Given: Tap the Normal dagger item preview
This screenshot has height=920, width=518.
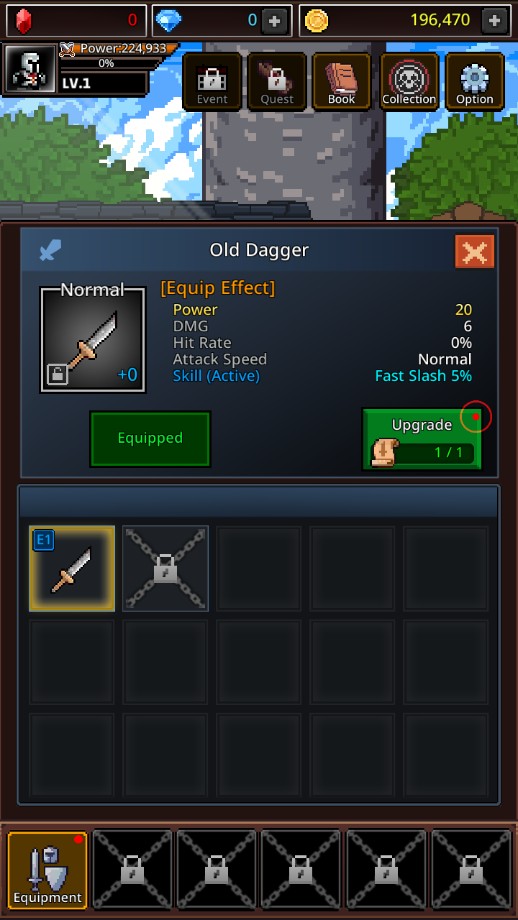Looking at the screenshot, I should 93,339.
